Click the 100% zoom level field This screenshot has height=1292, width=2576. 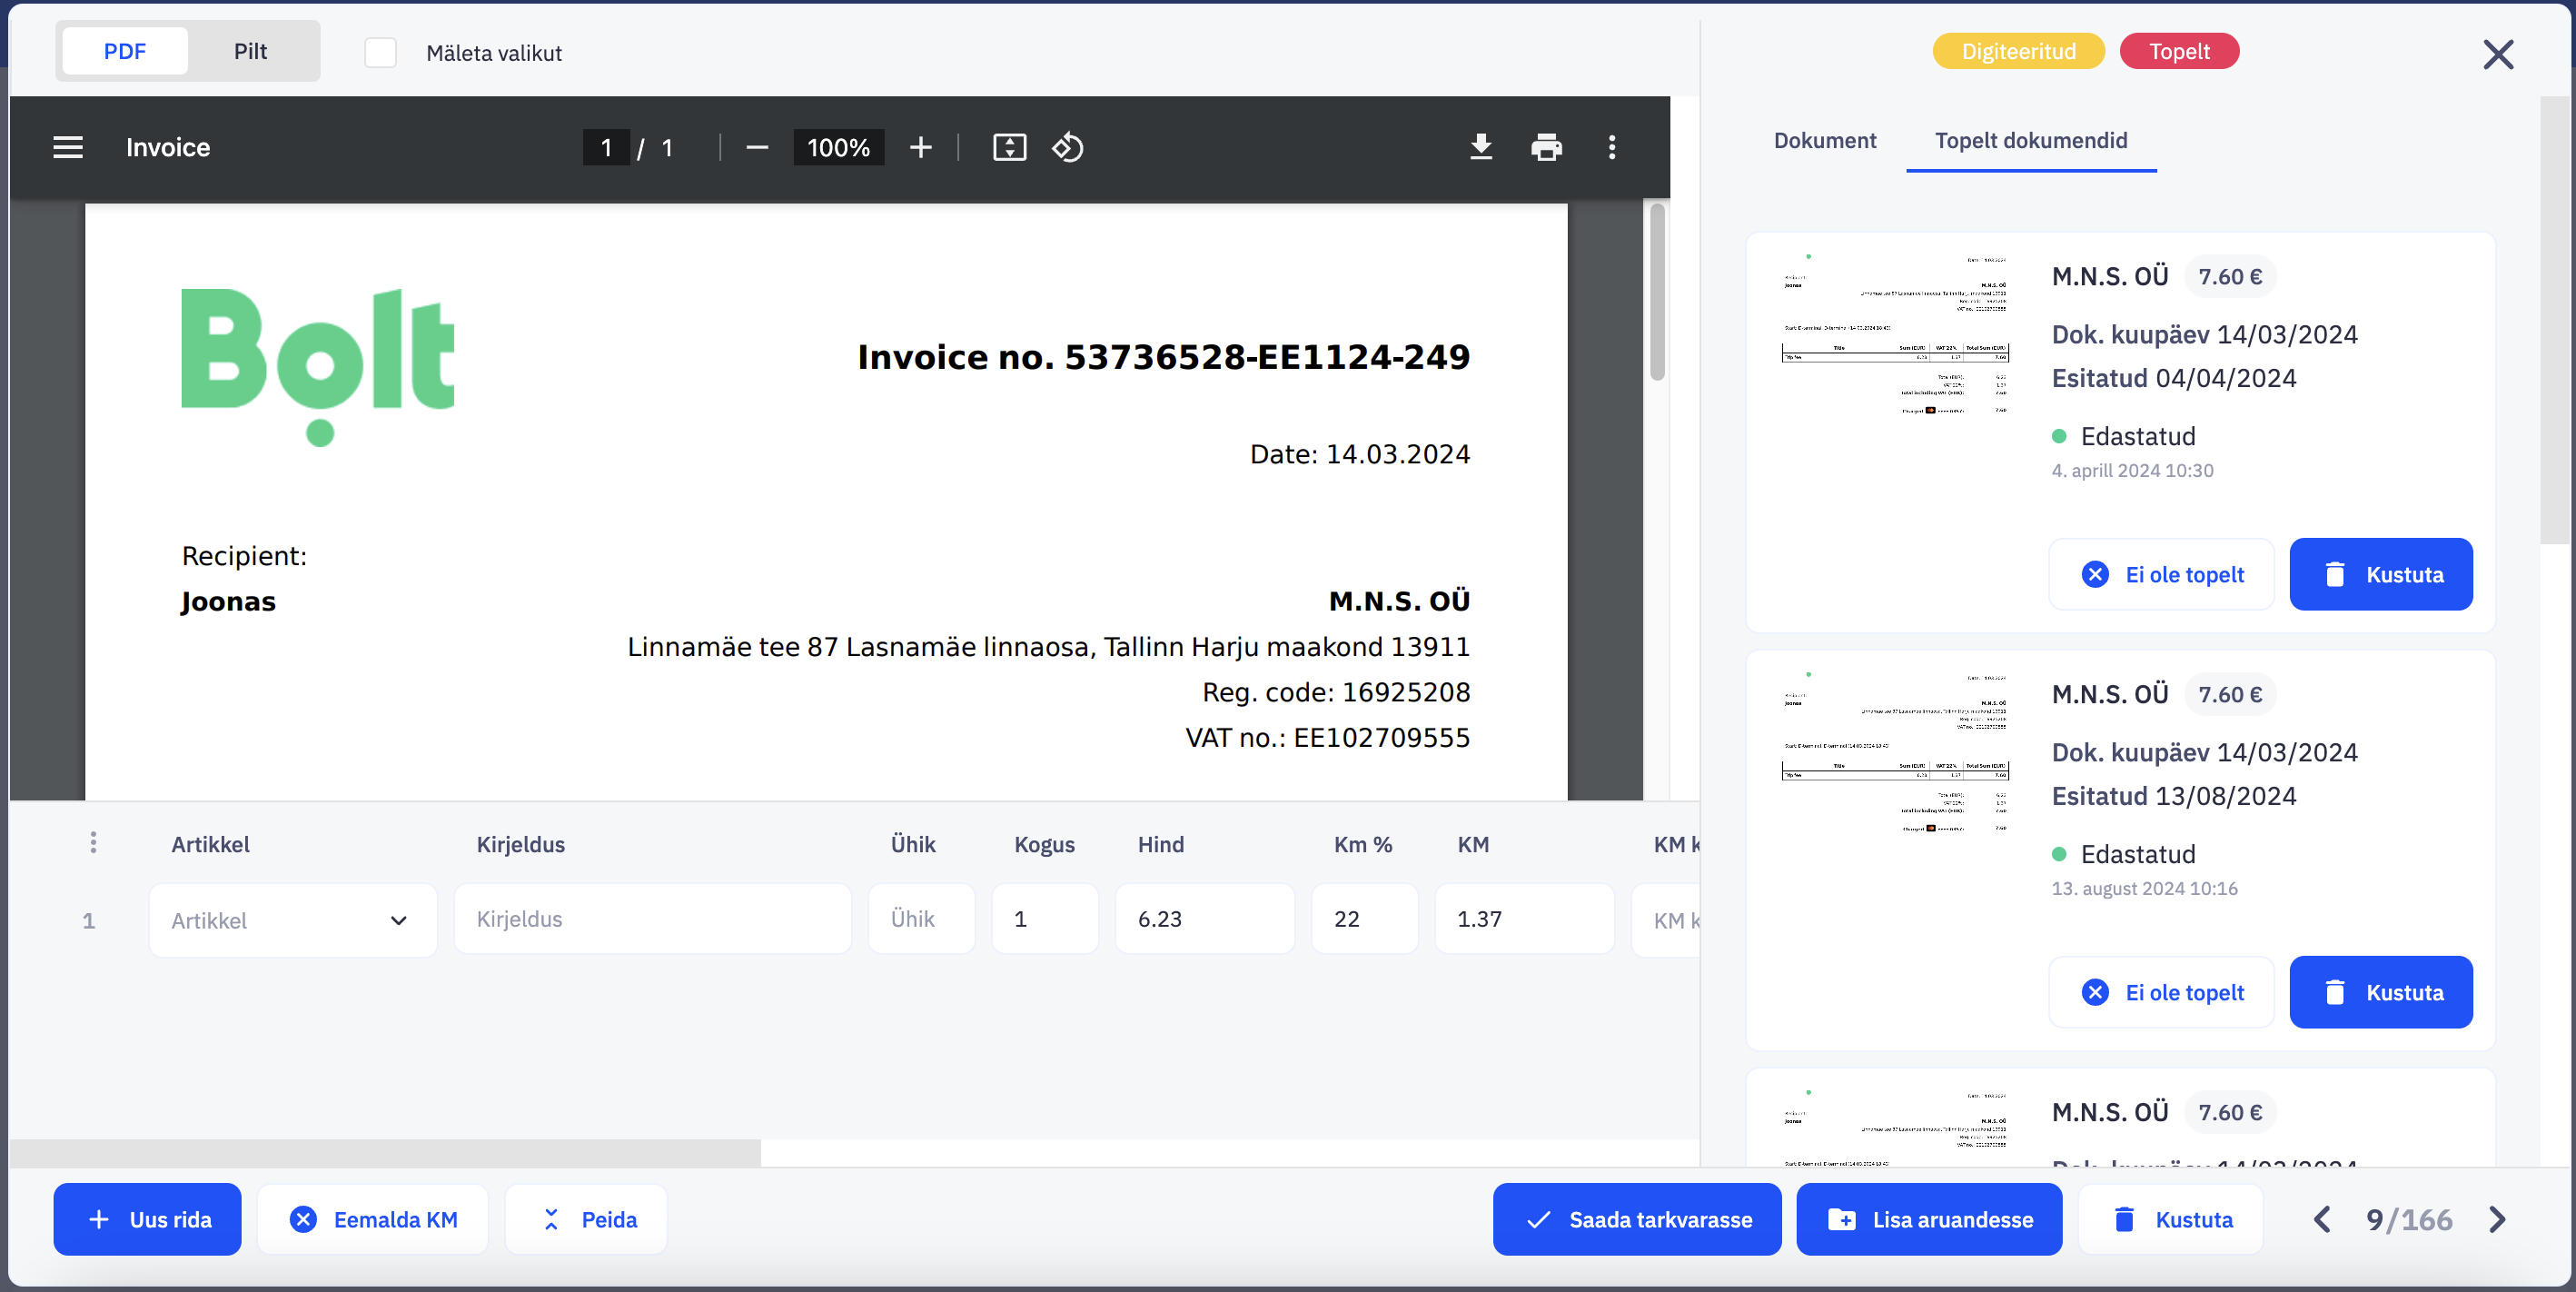pyautogui.click(x=838, y=148)
